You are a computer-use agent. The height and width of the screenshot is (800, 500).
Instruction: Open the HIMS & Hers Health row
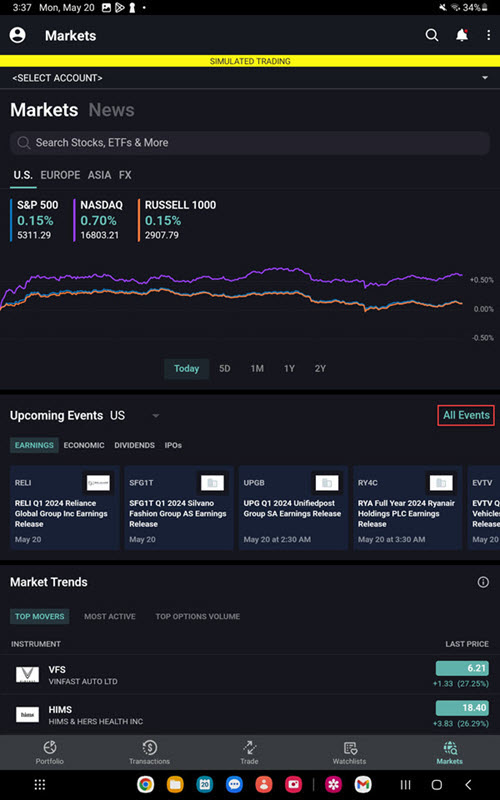point(250,715)
